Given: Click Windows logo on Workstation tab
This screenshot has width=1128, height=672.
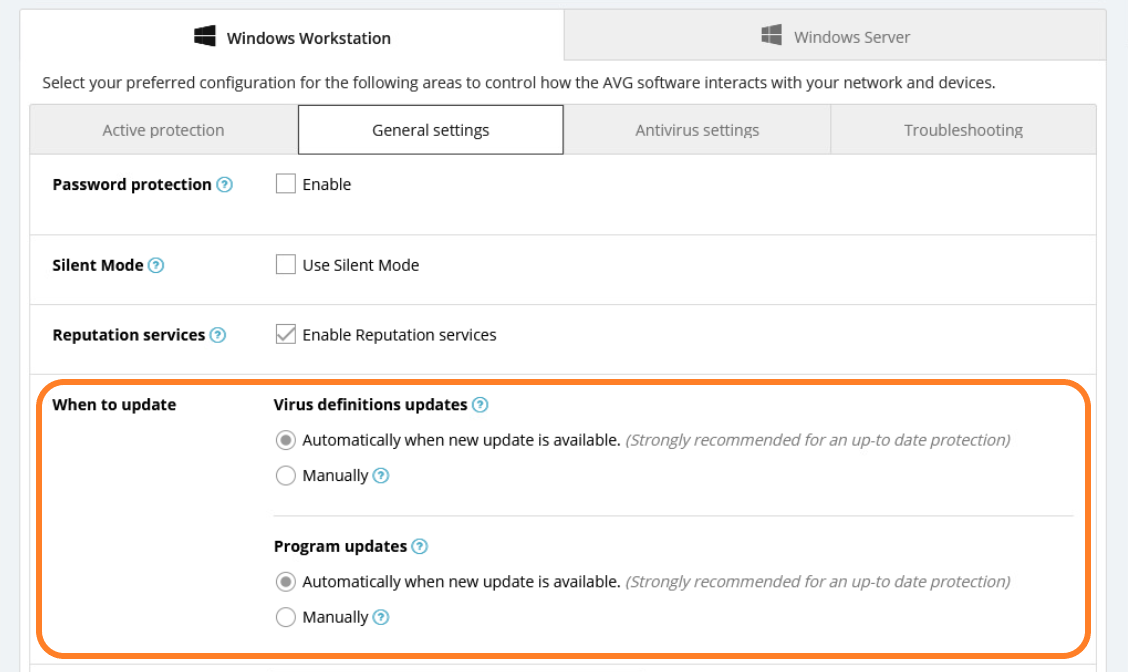Looking at the screenshot, I should pos(205,36).
